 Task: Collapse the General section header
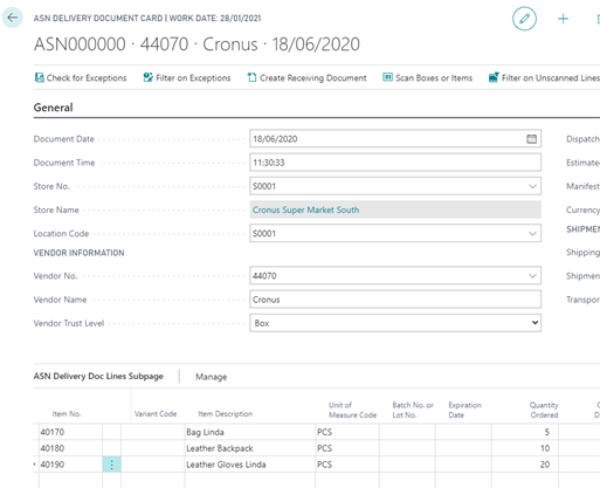(53, 107)
